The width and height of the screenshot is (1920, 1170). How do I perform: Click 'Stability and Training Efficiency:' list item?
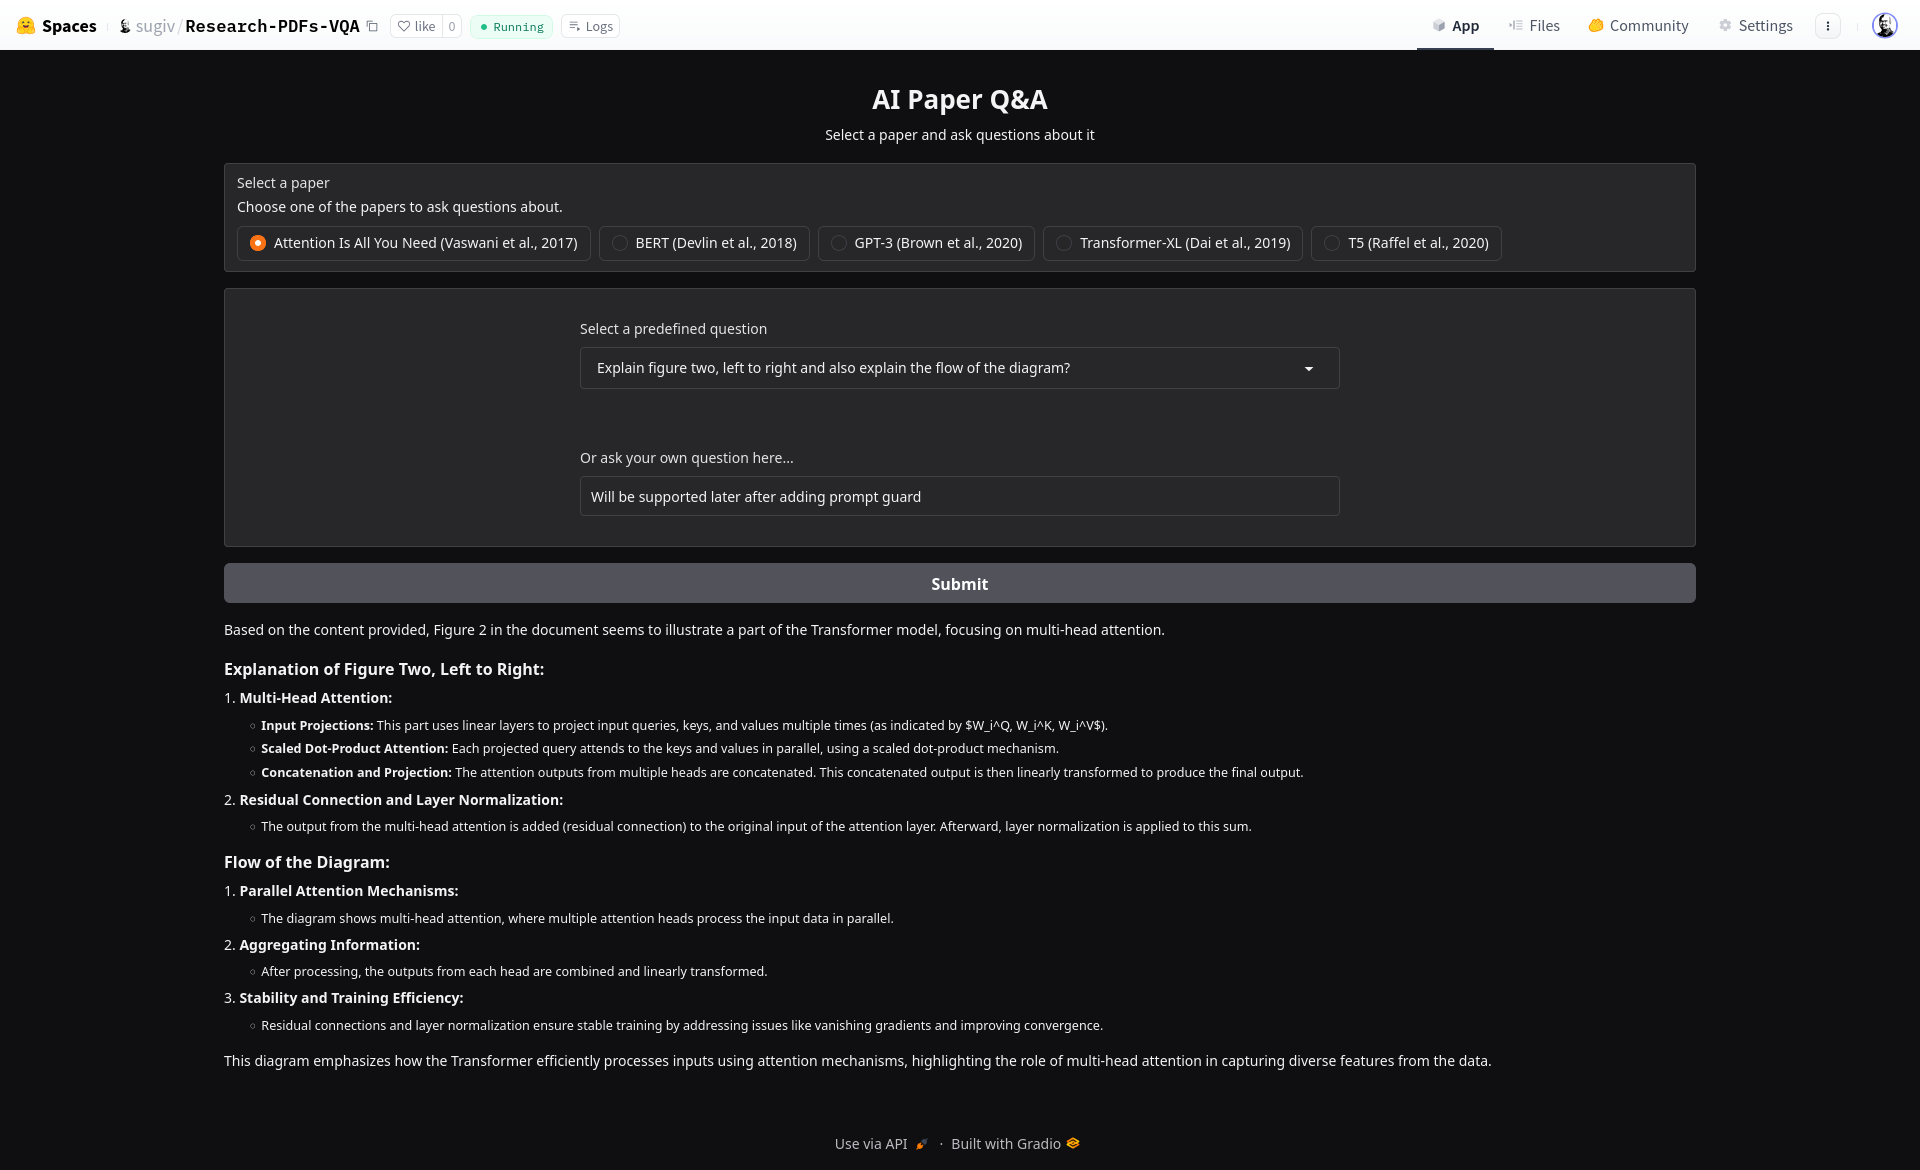click(351, 998)
